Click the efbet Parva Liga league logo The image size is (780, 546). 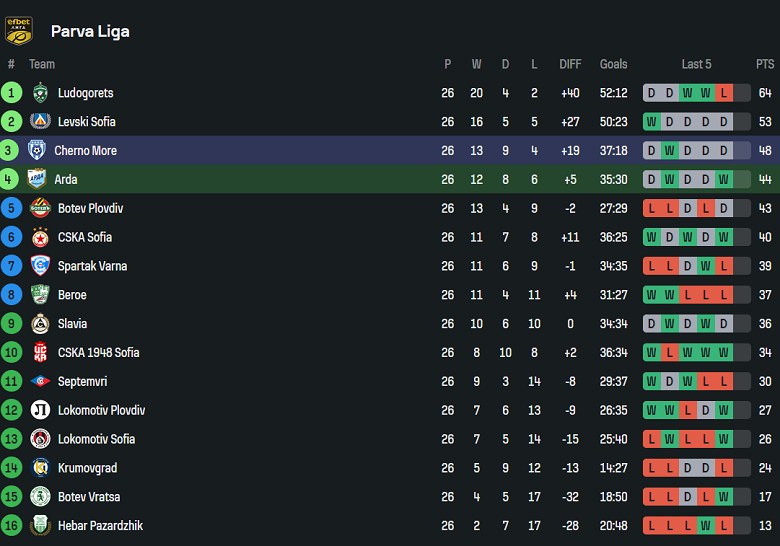click(19, 30)
